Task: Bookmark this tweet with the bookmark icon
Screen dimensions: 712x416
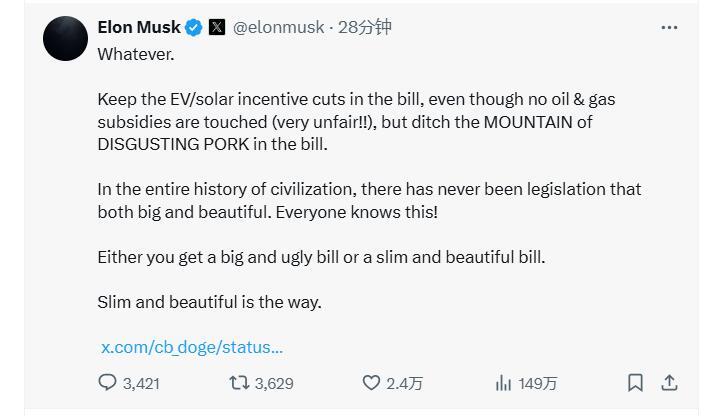Action: [x=635, y=382]
